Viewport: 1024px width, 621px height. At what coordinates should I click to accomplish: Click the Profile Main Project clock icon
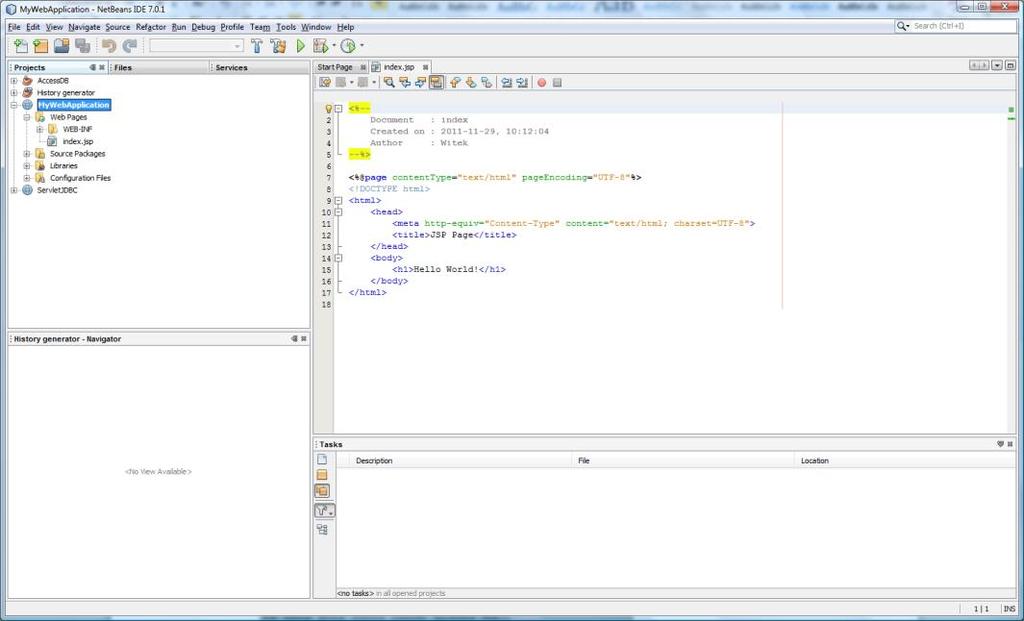pyautogui.click(x=348, y=46)
